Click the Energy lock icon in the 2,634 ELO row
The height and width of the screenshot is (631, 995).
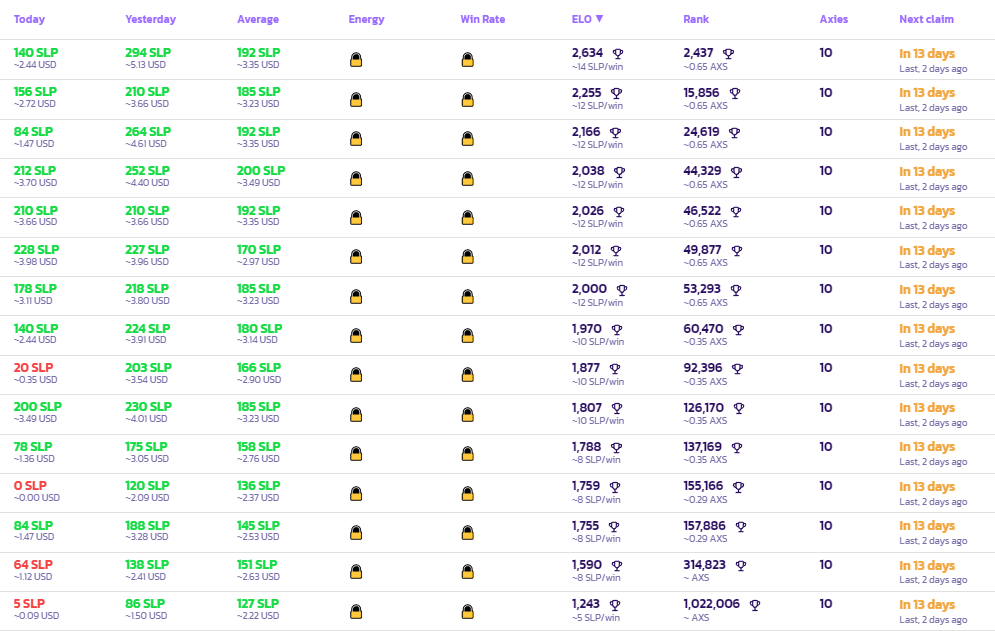356,60
